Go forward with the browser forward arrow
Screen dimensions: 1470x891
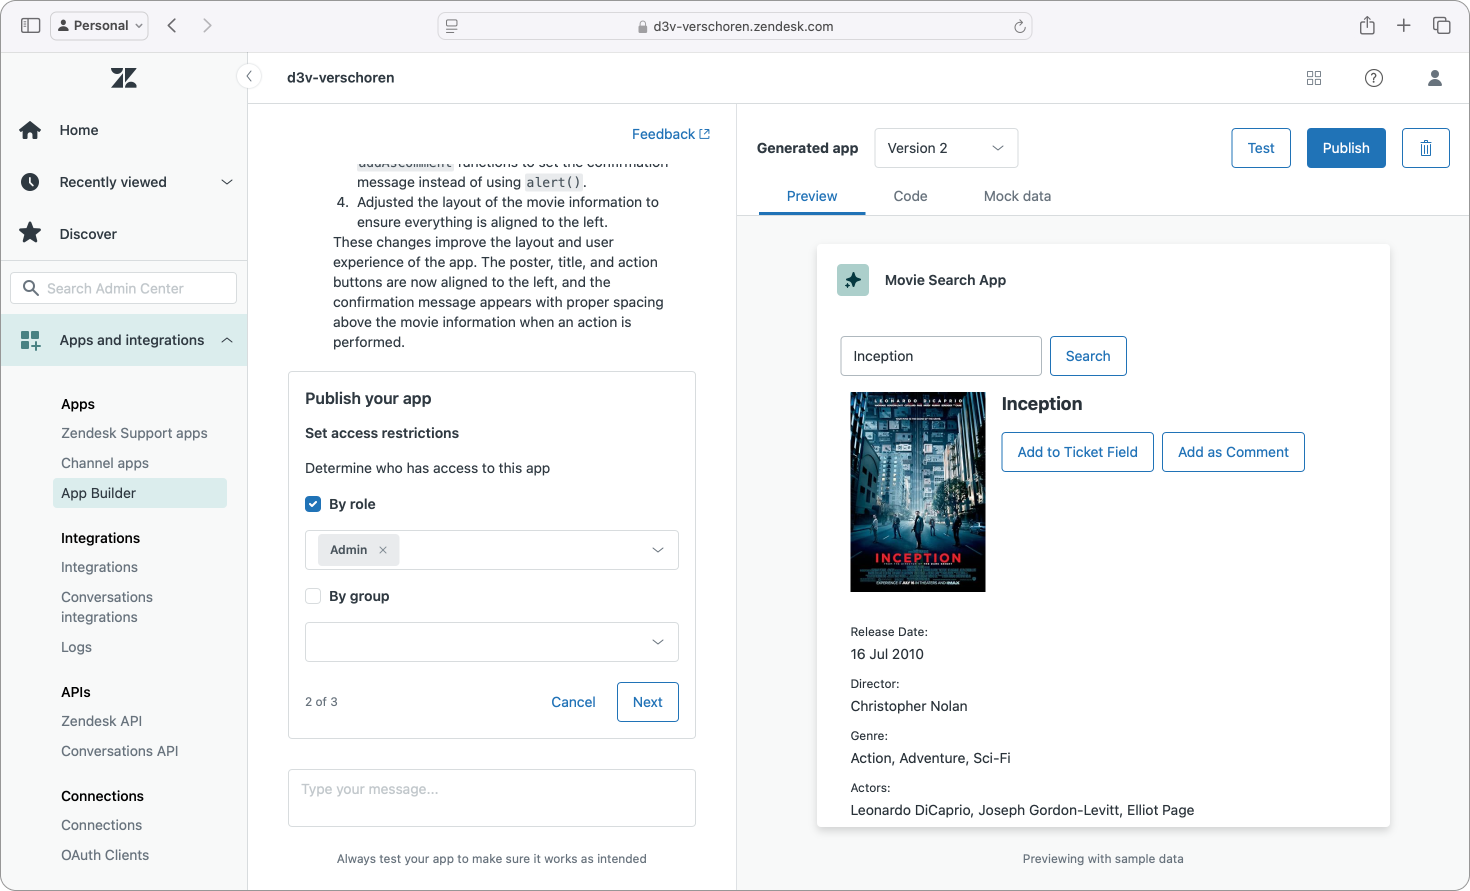(207, 25)
